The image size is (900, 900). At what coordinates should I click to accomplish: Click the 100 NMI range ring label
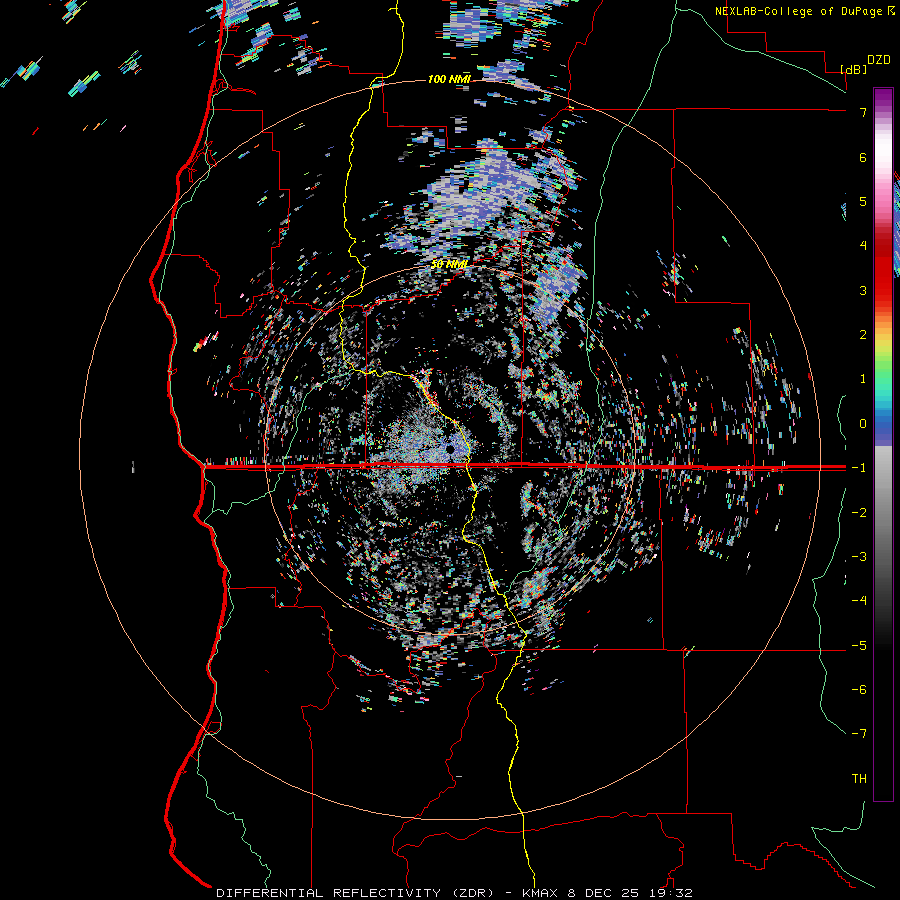pyautogui.click(x=449, y=79)
